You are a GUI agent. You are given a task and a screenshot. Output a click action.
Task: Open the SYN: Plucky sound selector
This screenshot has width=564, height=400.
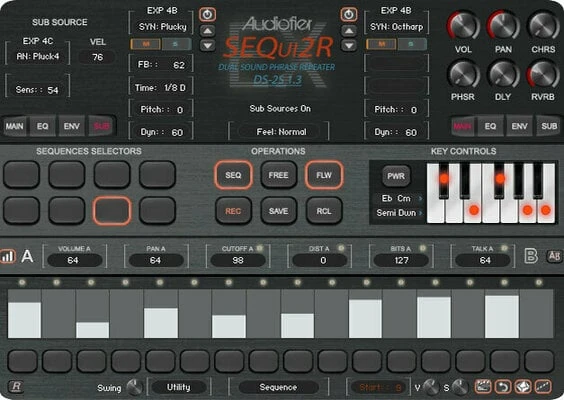tap(163, 27)
